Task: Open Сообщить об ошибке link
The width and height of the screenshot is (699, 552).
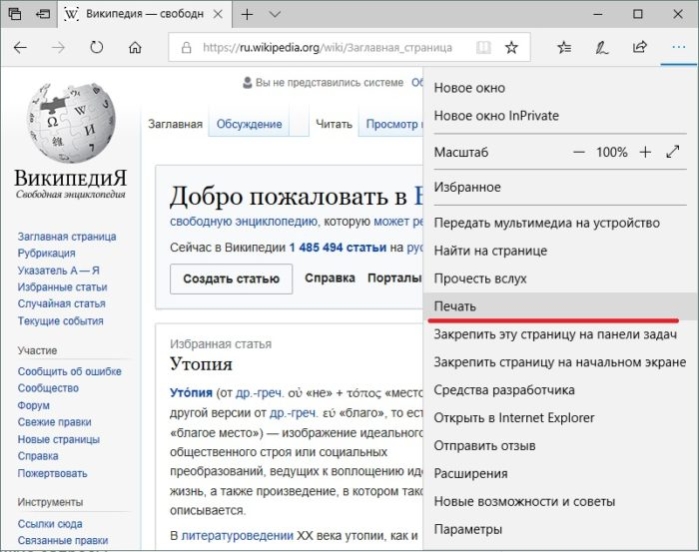Action: (70, 371)
